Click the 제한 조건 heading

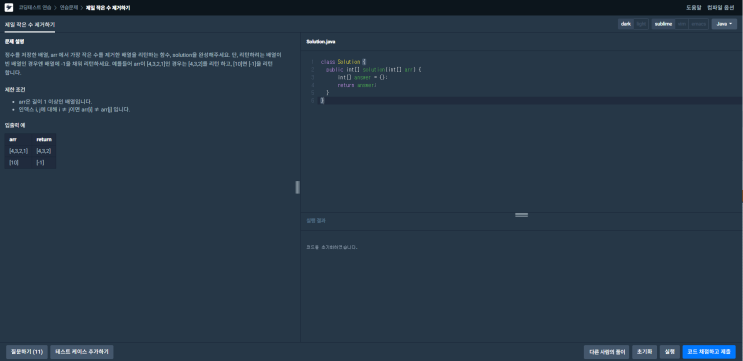[x=14, y=90]
